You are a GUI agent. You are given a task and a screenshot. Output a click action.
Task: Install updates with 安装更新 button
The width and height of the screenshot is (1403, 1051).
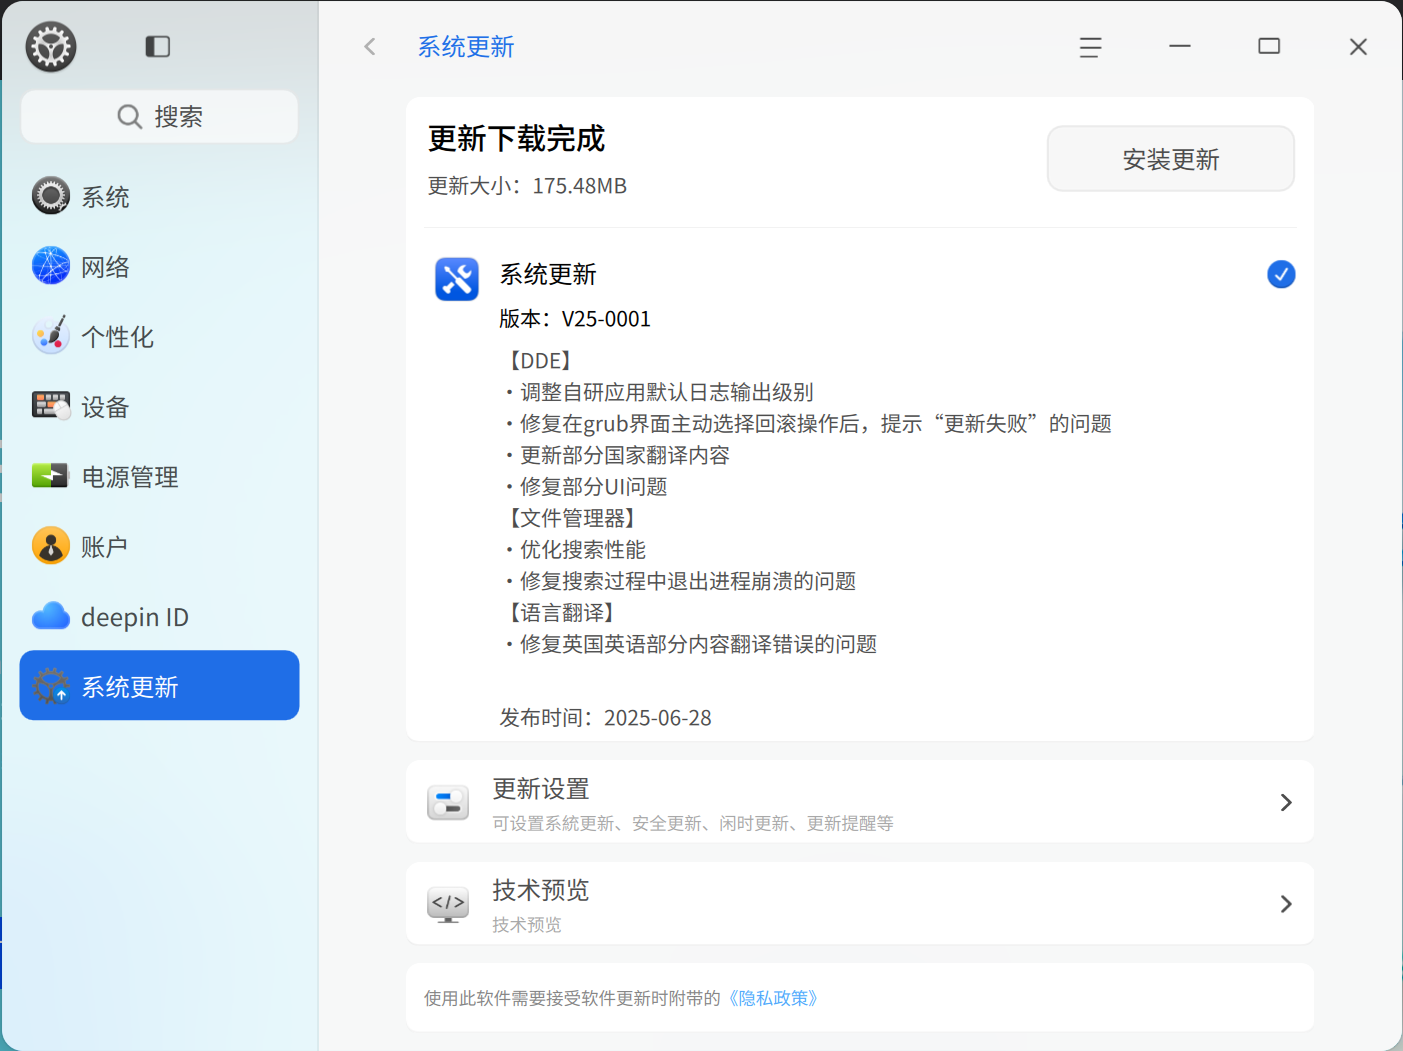(1171, 159)
